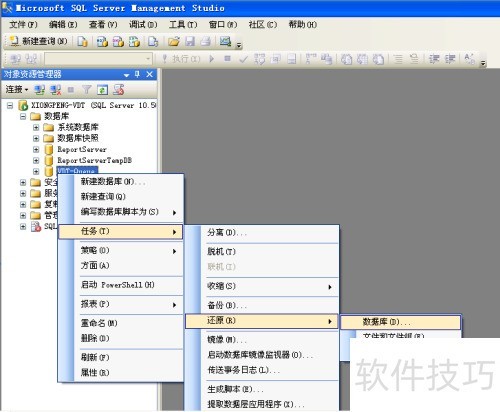Screen dimensions: 500x412
Task: Click 还原(R) in tasks submenu
Action: 262,321
